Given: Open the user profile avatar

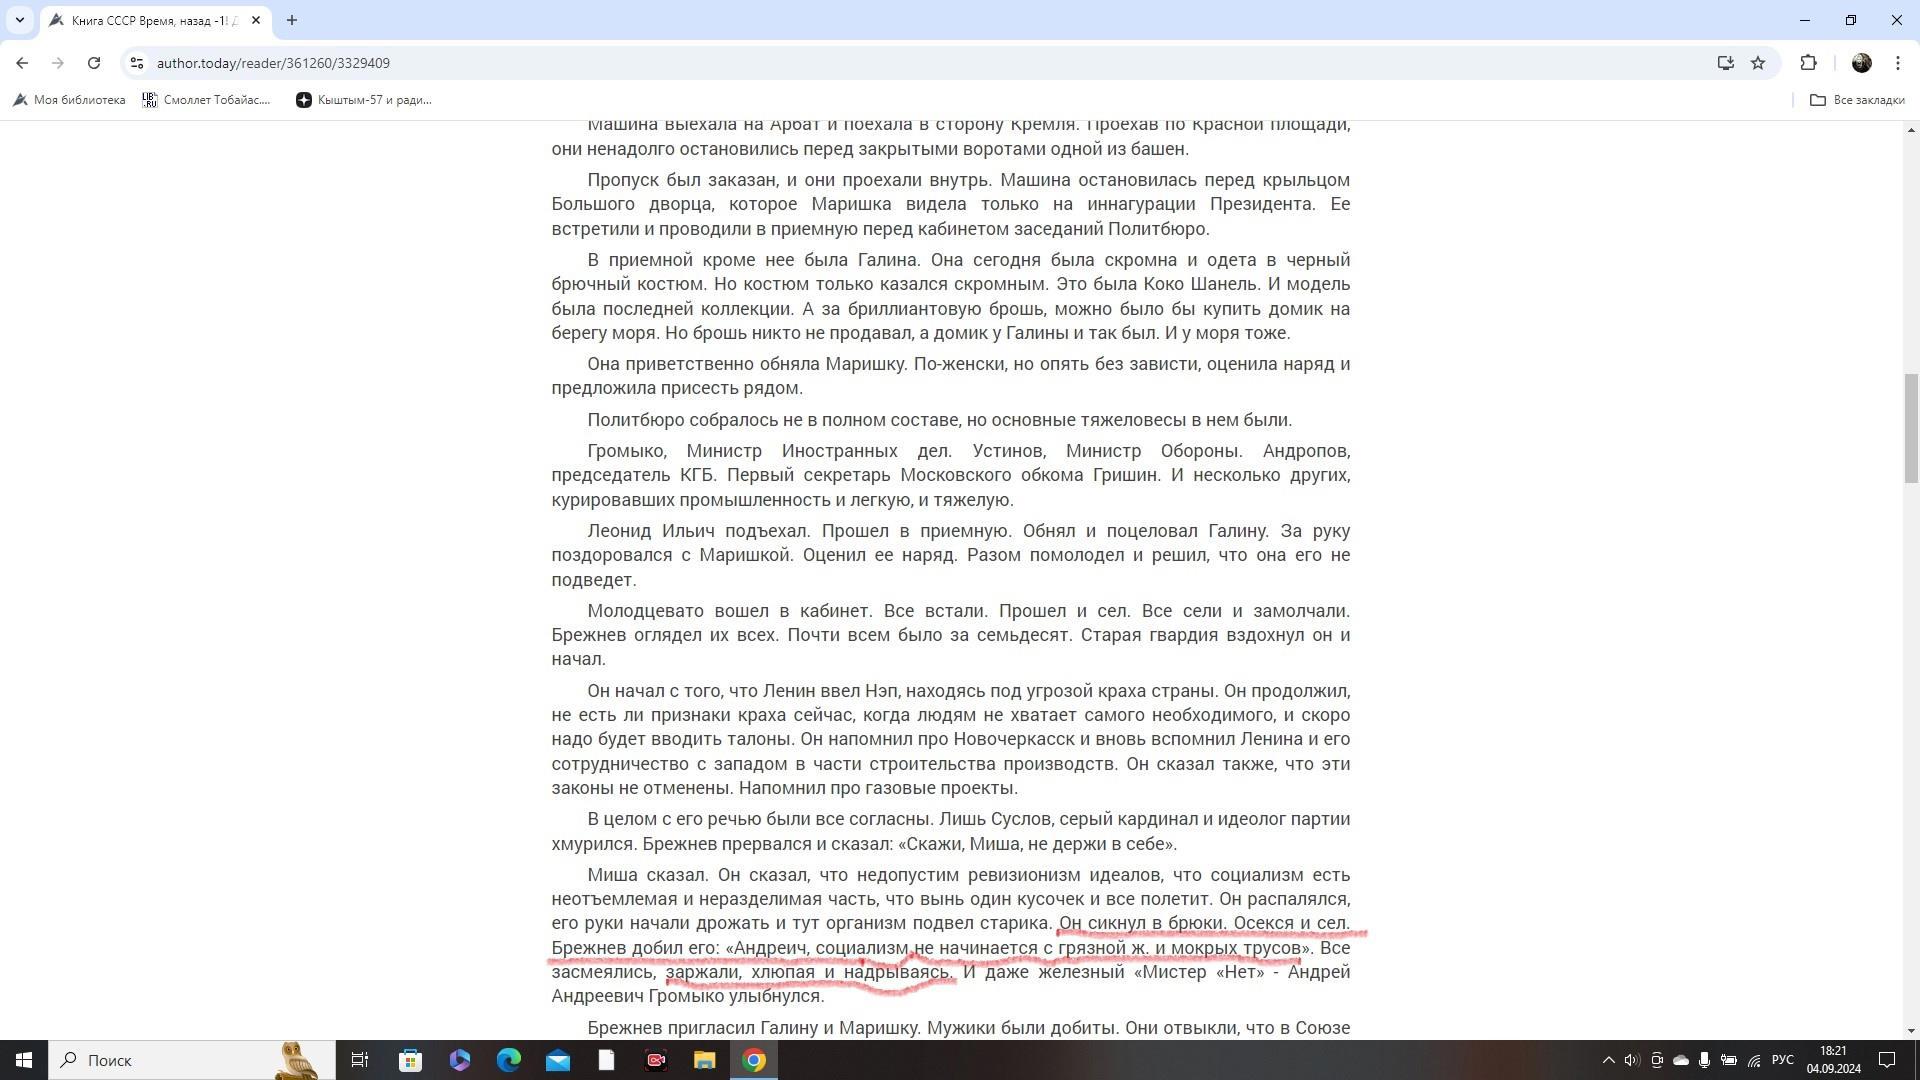Looking at the screenshot, I should [x=1861, y=63].
